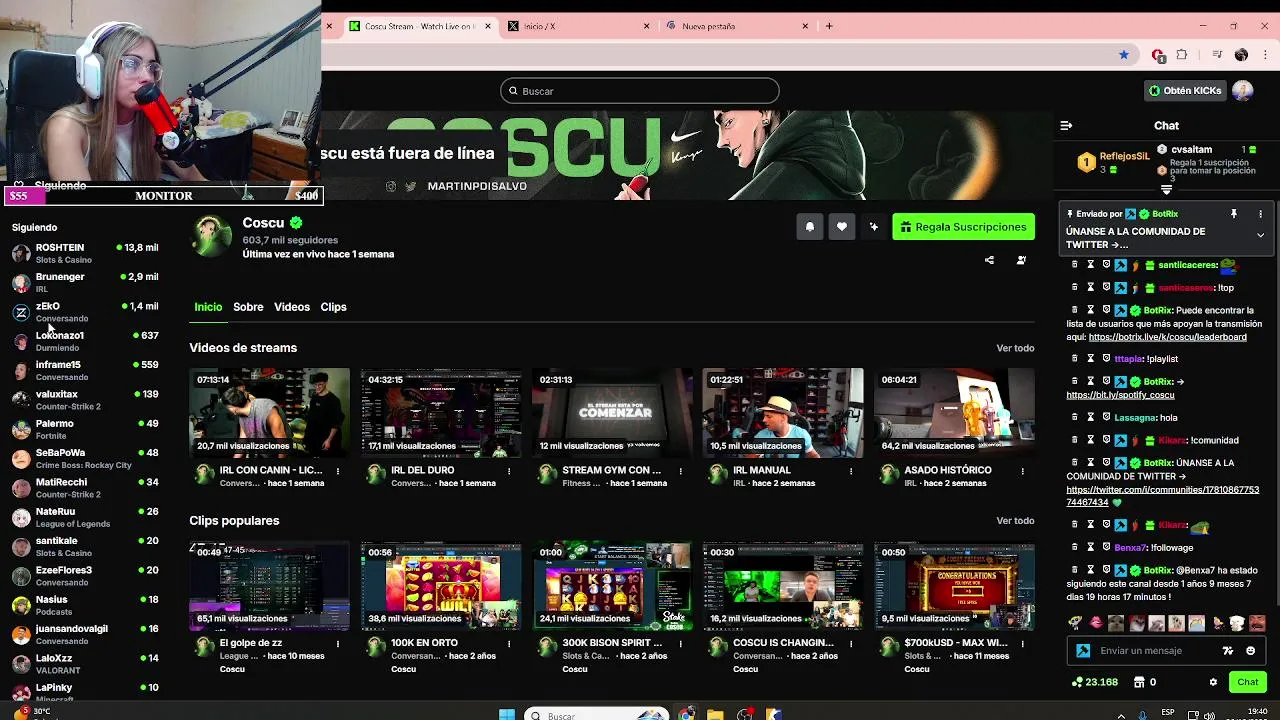Open the browser extensions puzzle icon
The width and height of the screenshot is (1280, 720).
click(x=1182, y=55)
